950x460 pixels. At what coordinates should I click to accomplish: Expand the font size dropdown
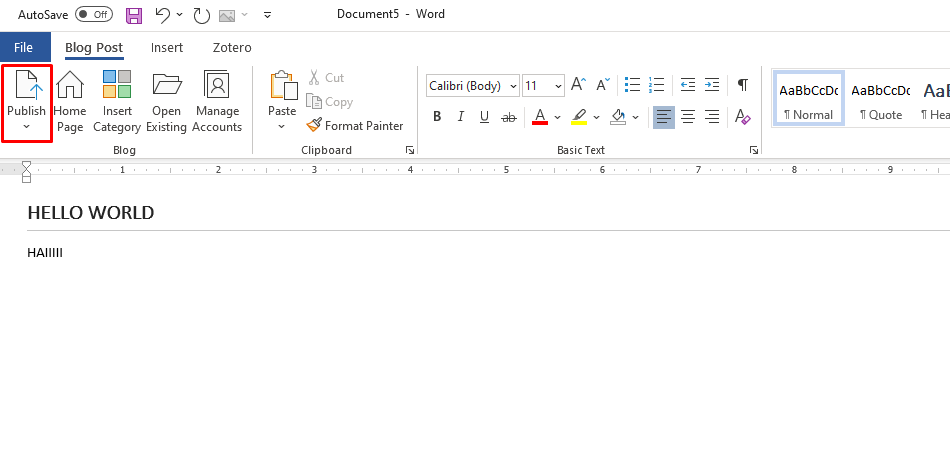[557, 86]
